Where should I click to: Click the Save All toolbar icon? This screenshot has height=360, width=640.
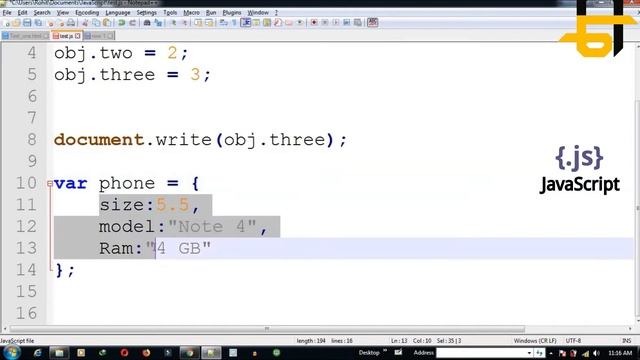tap(38, 23)
